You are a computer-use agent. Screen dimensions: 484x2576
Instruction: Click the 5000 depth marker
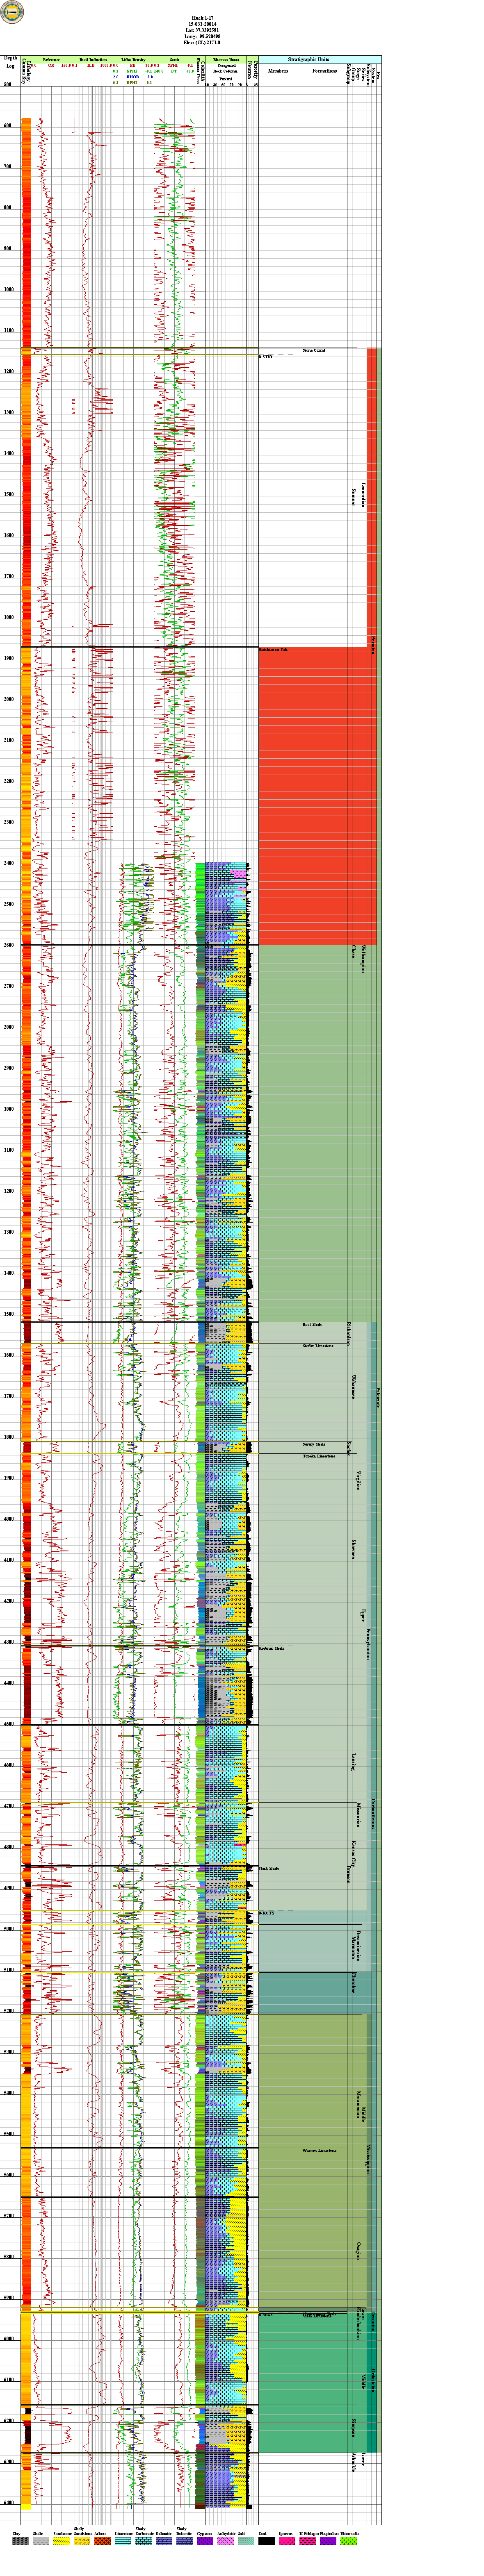click(8, 1929)
